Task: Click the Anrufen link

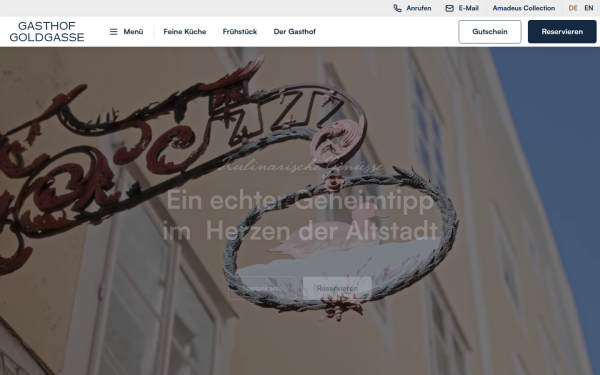Action: [x=419, y=8]
